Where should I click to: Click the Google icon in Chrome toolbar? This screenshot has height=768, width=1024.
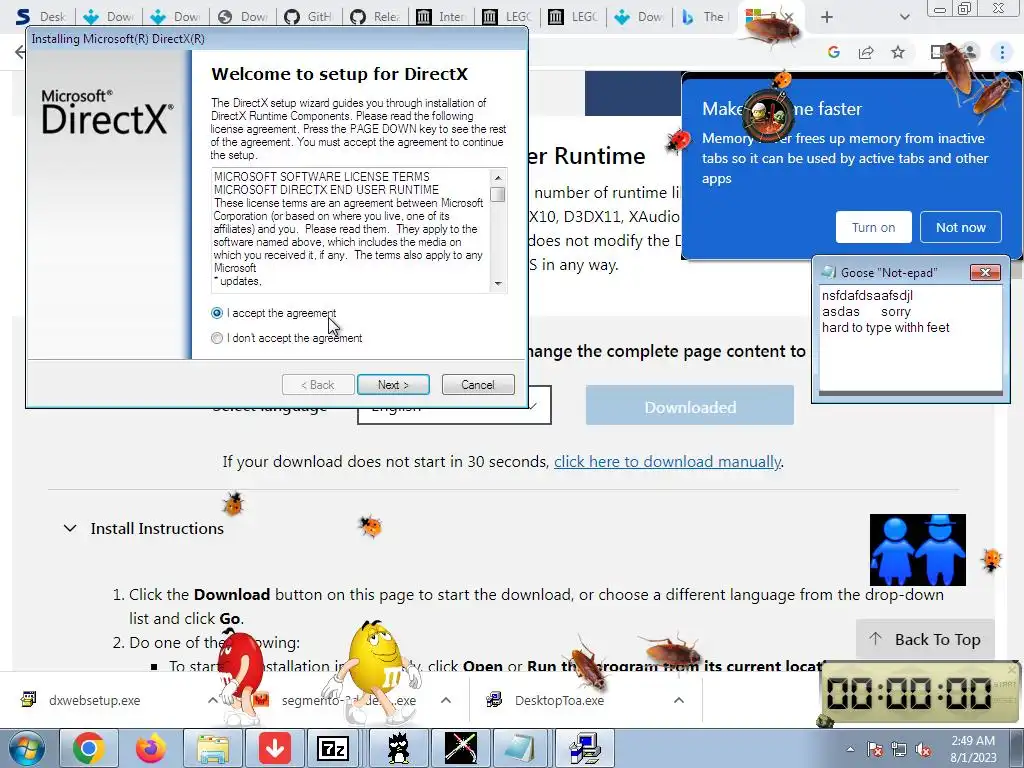[833, 52]
